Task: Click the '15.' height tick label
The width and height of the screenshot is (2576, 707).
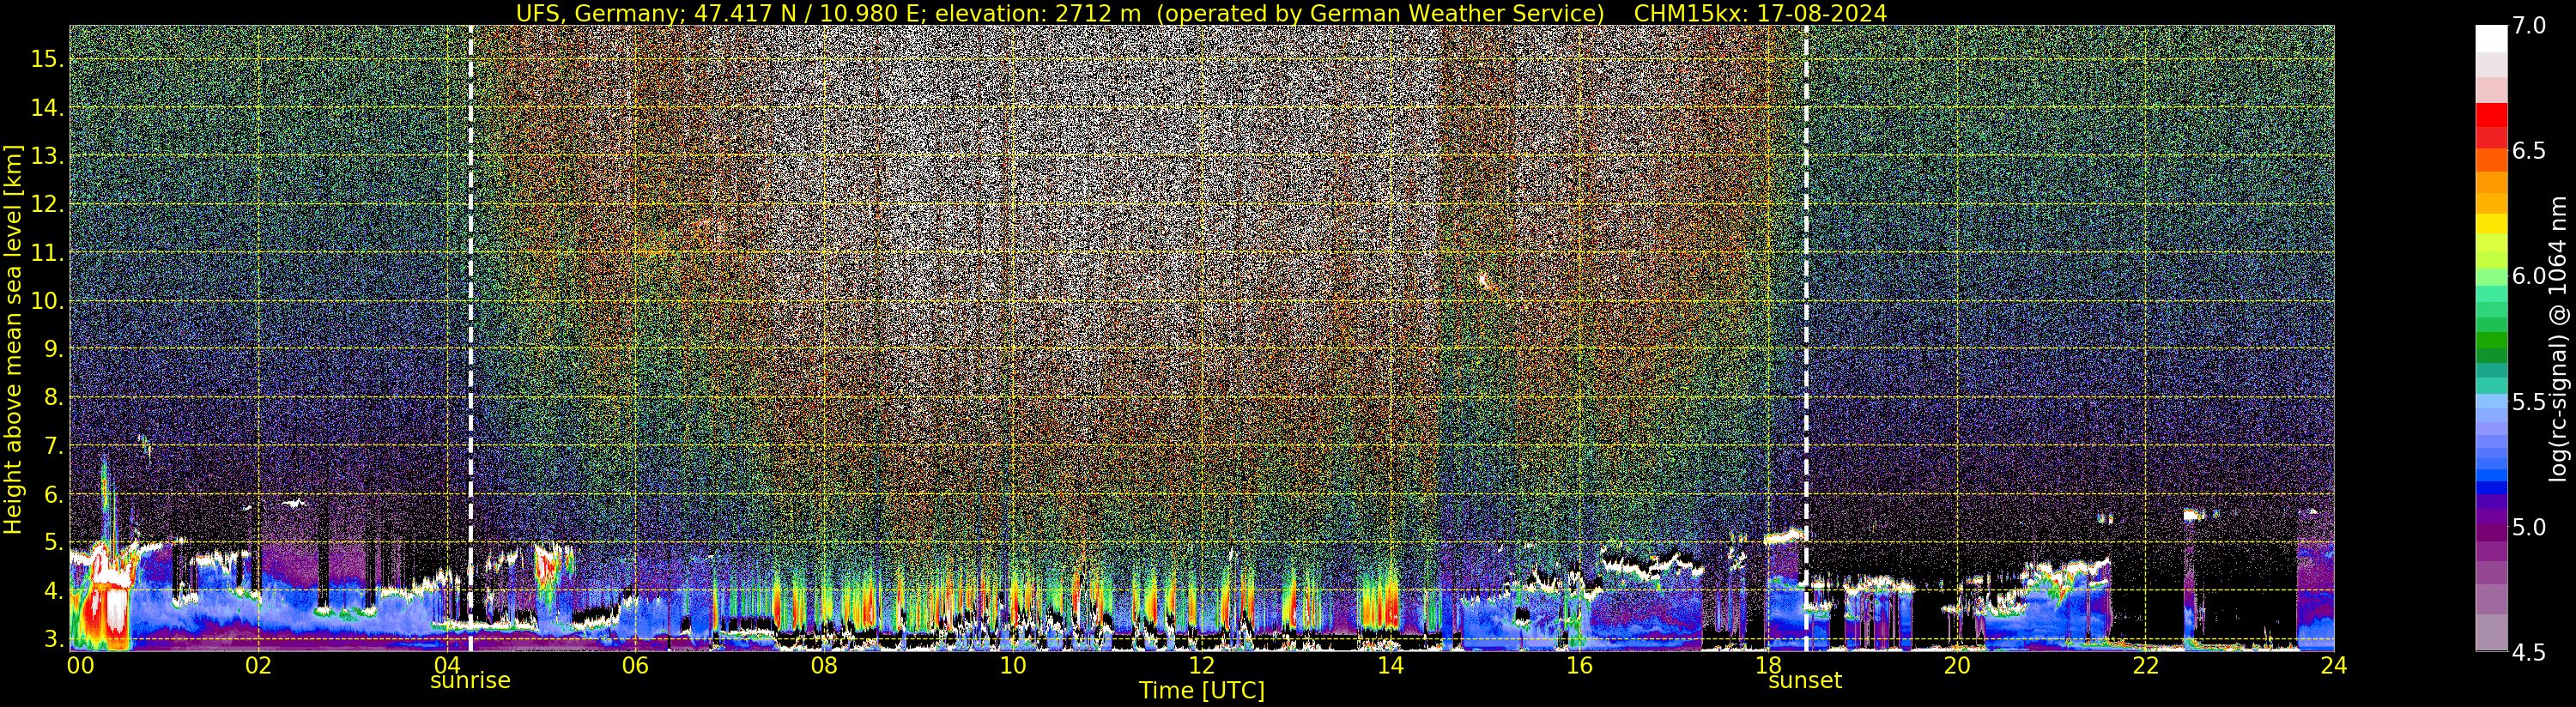Action: (46, 59)
